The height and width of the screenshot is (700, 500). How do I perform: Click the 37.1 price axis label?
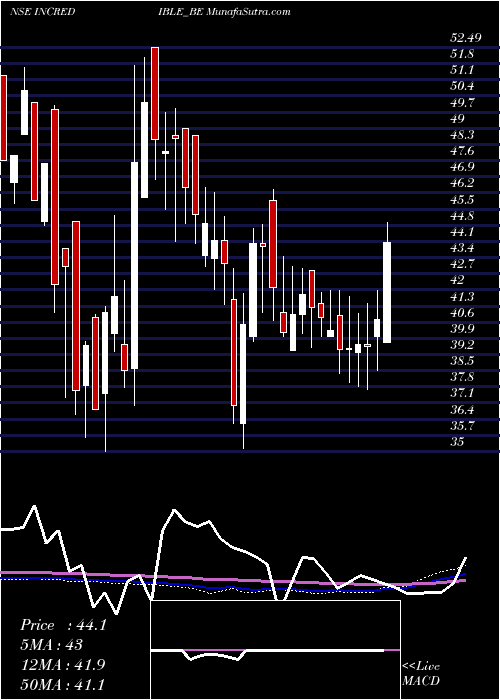462,393
